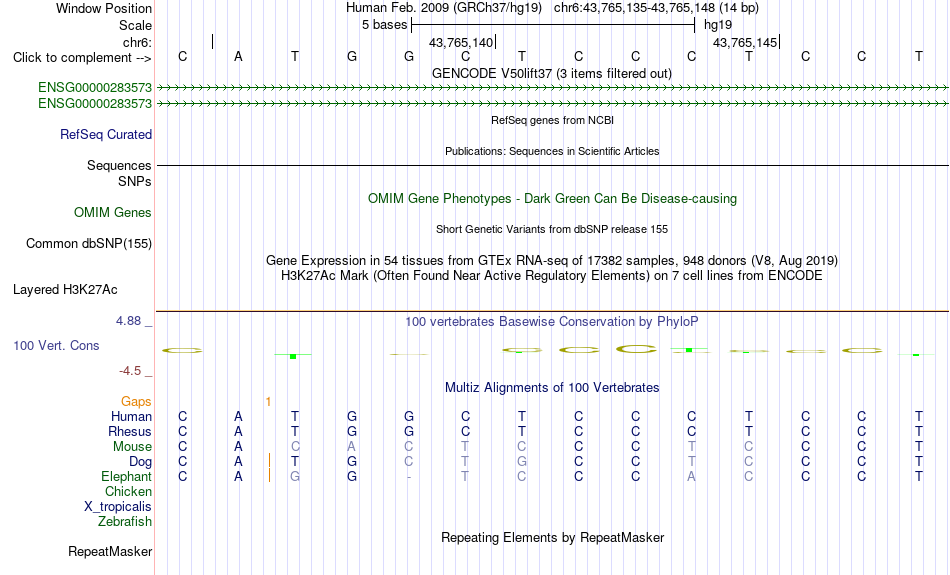Click the orange insertion bar in Dog row
The height and width of the screenshot is (575, 950).
tap(269, 461)
